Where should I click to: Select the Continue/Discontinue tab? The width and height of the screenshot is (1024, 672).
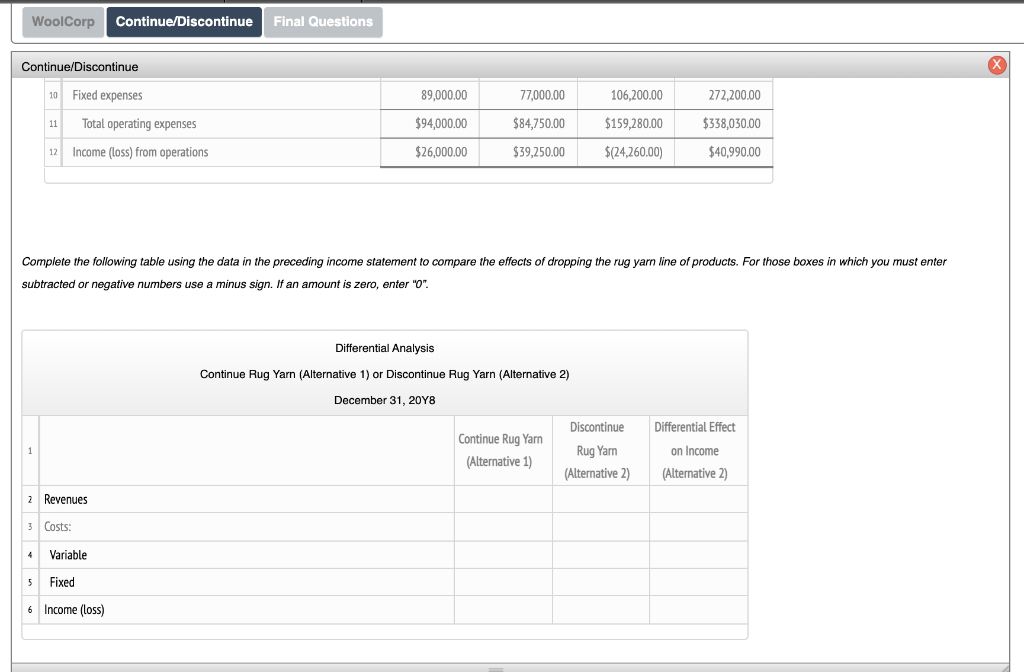(183, 21)
